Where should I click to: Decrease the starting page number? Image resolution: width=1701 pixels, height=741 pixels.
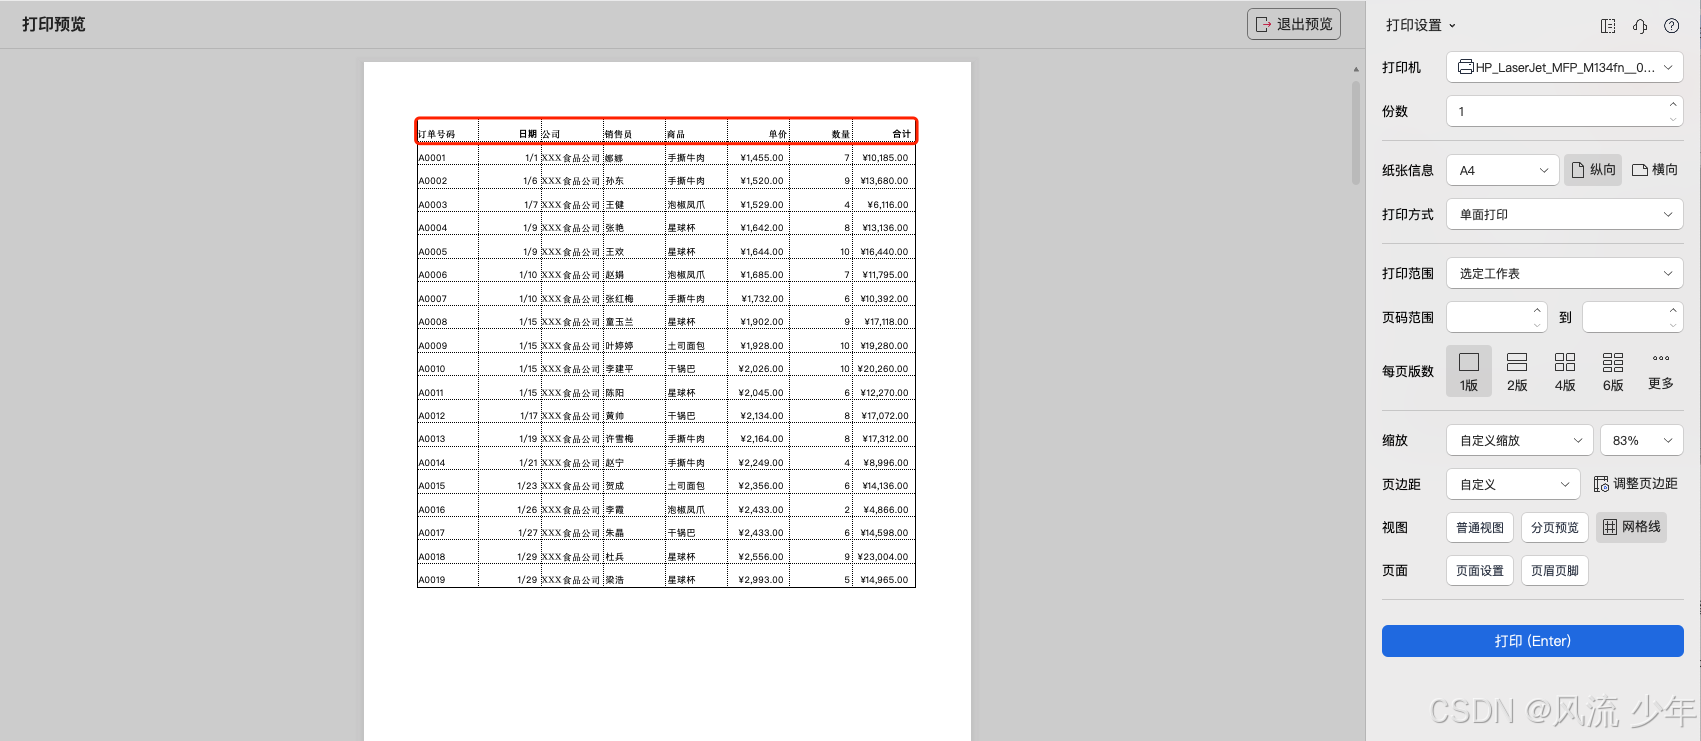pyautogui.click(x=1537, y=325)
